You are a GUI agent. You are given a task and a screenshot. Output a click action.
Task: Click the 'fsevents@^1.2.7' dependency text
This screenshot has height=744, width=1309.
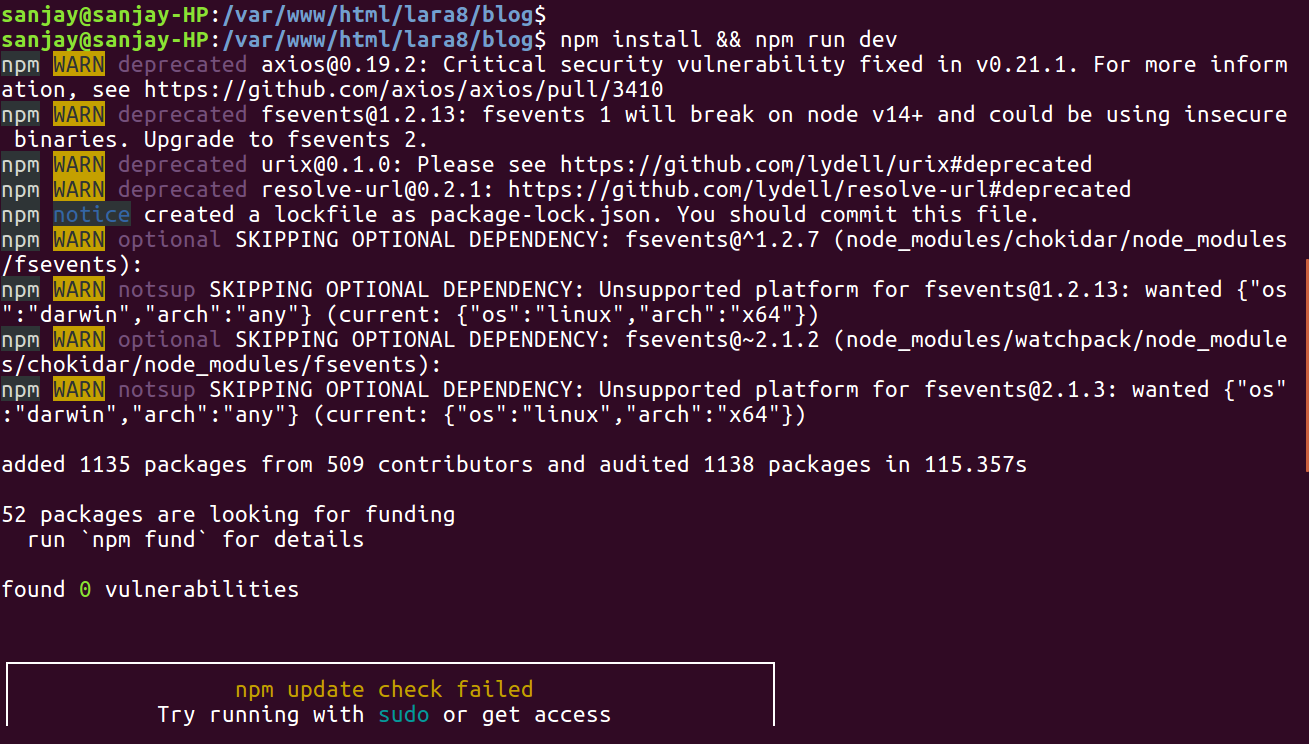coord(722,240)
